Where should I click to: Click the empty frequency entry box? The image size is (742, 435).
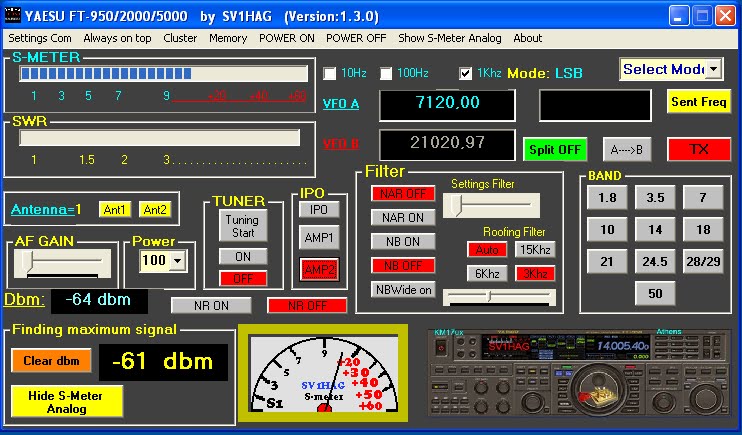595,105
